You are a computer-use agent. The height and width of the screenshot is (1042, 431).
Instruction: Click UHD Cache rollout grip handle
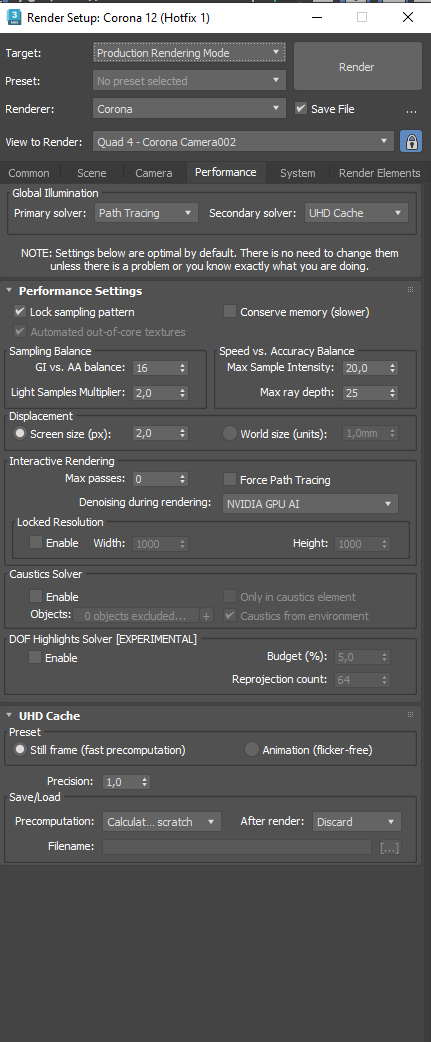pyautogui.click(x=410, y=714)
